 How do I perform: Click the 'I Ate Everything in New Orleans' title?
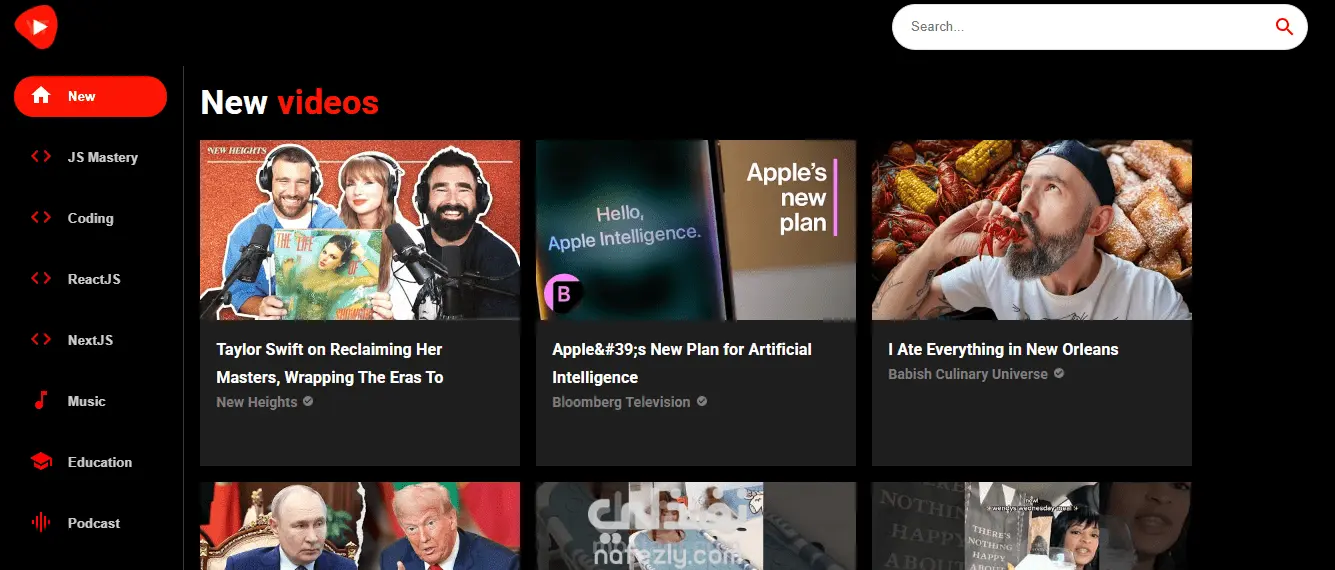click(x=1003, y=349)
